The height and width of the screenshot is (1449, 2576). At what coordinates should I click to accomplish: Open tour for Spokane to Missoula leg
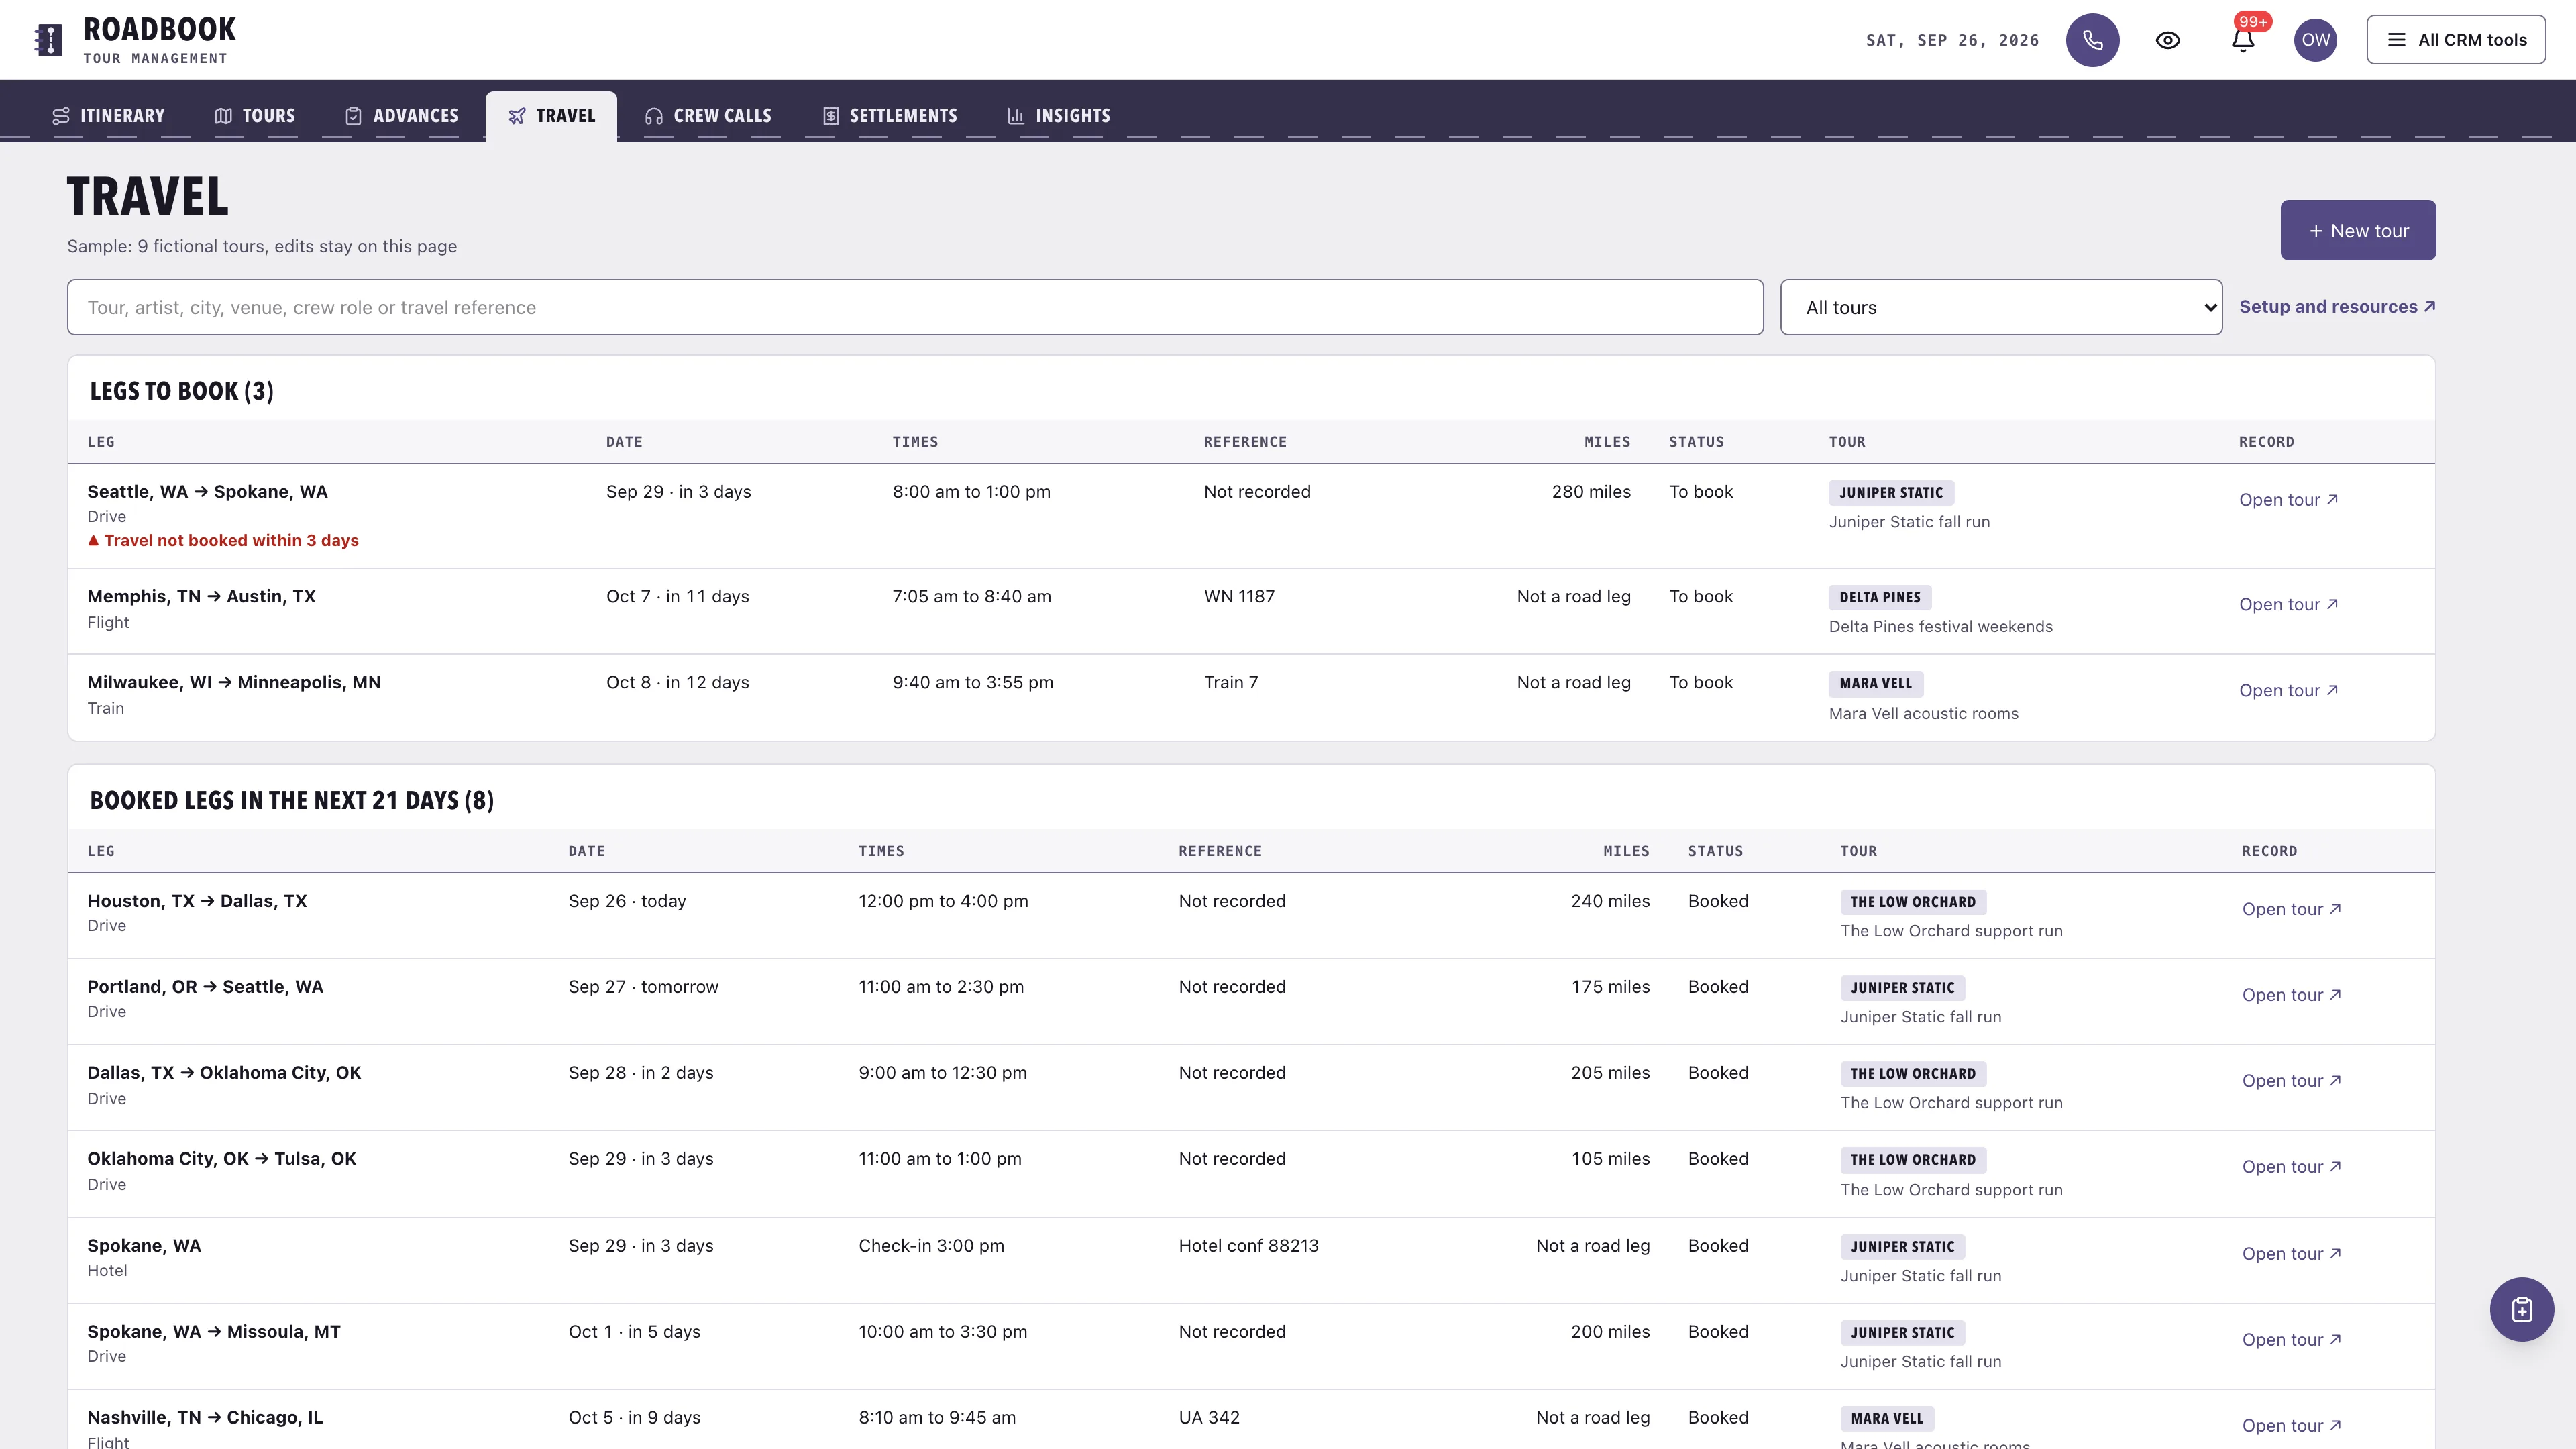2291,1340
